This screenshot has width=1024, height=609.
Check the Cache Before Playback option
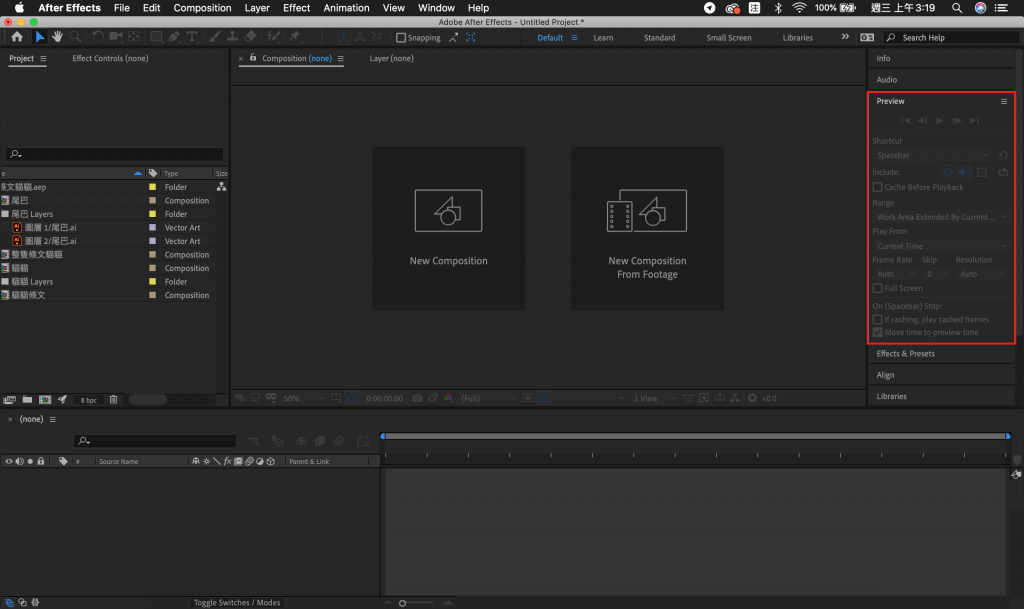(x=877, y=187)
